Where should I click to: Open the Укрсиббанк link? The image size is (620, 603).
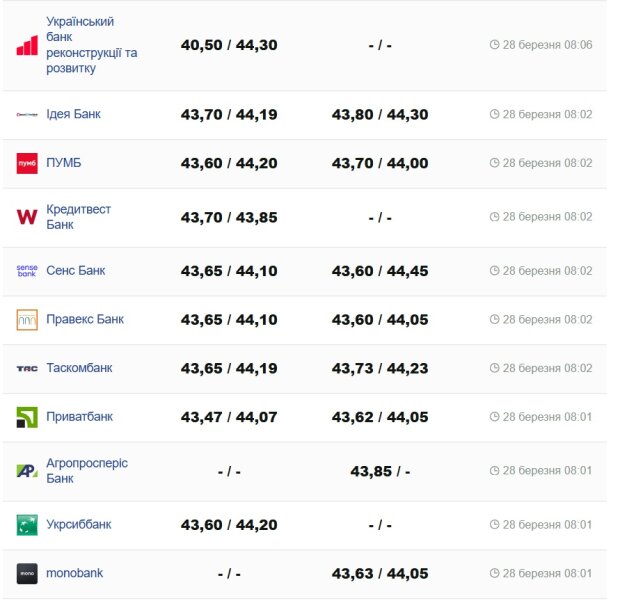point(78,524)
